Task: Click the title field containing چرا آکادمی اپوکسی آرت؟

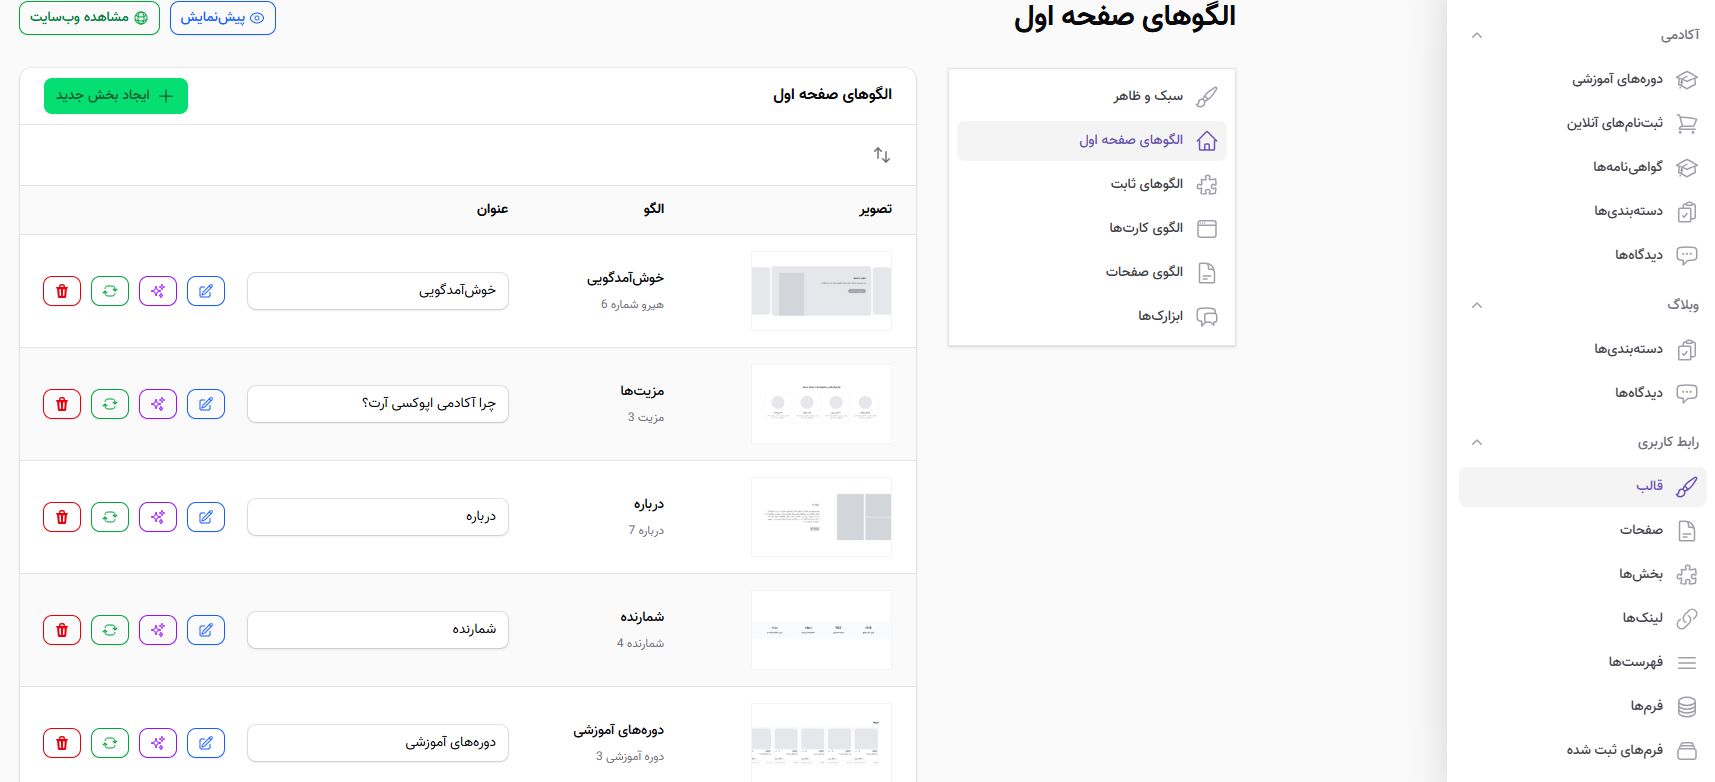Action: pyautogui.click(x=378, y=404)
